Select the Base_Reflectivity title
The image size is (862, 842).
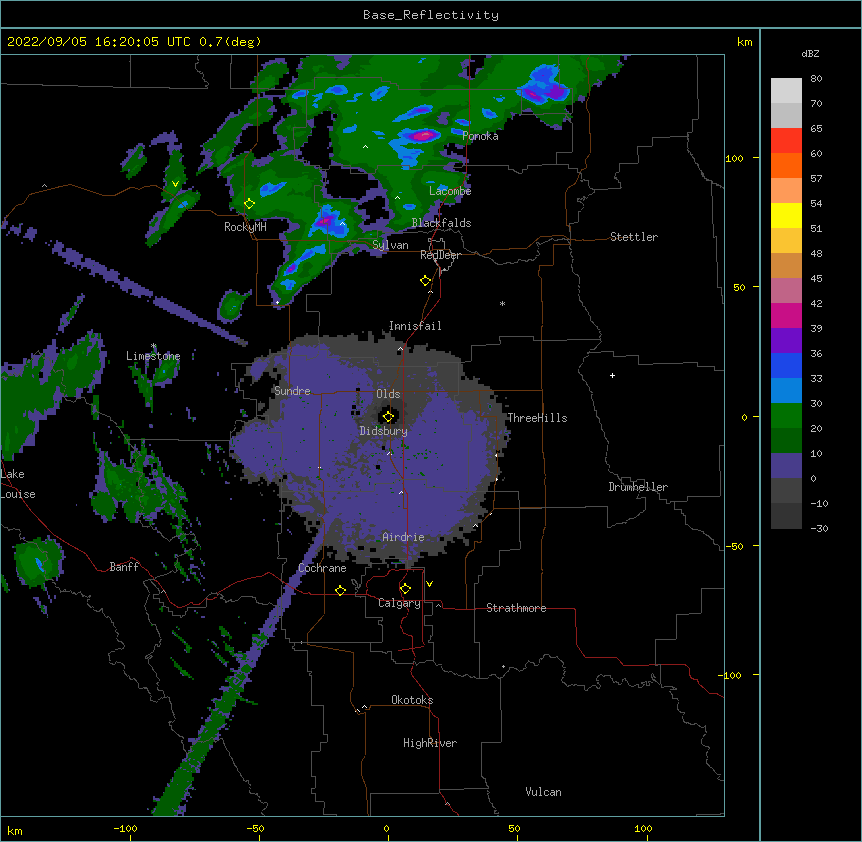tap(431, 15)
